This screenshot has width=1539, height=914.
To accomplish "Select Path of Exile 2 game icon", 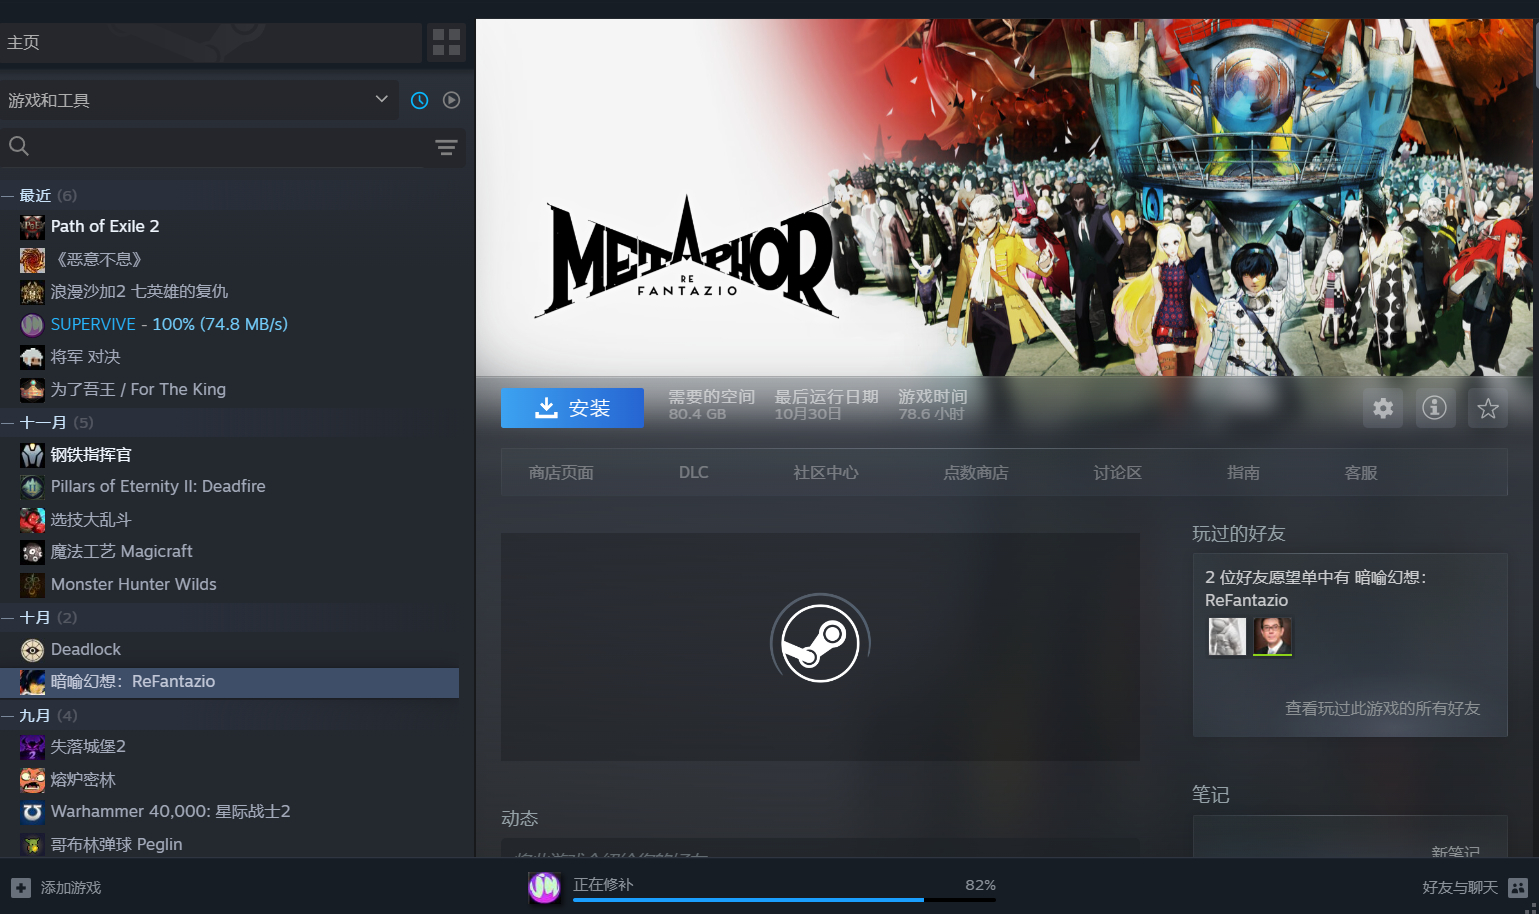I will [x=33, y=227].
